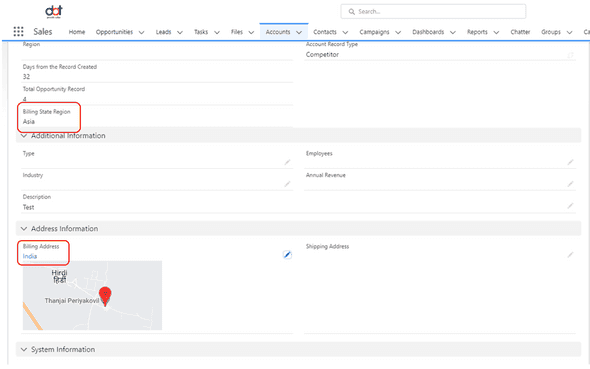Switch to the Contacts tab

point(325,32)
